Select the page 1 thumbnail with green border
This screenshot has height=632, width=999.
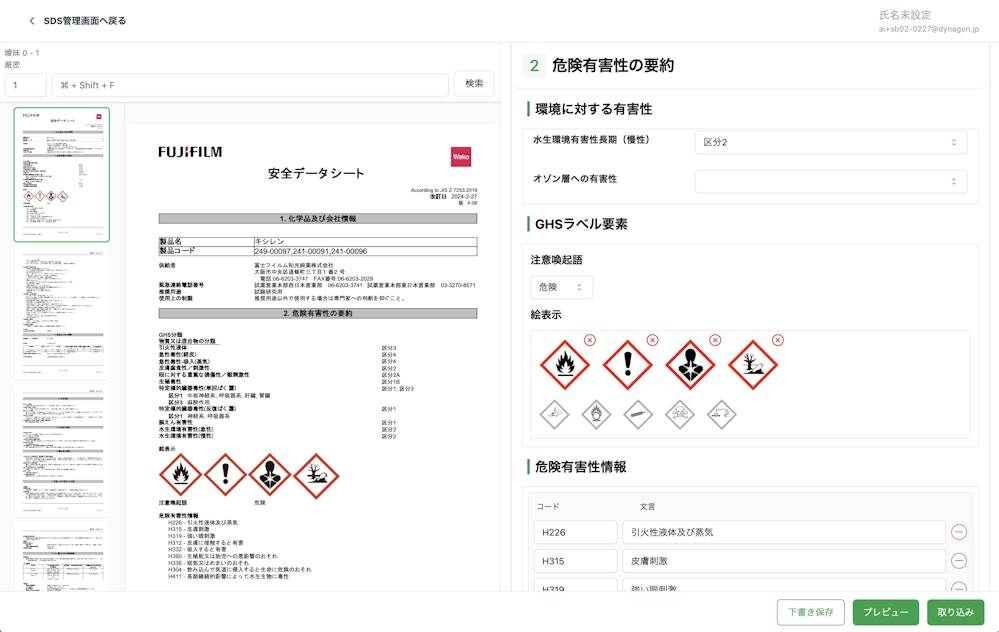pos(62,175)
